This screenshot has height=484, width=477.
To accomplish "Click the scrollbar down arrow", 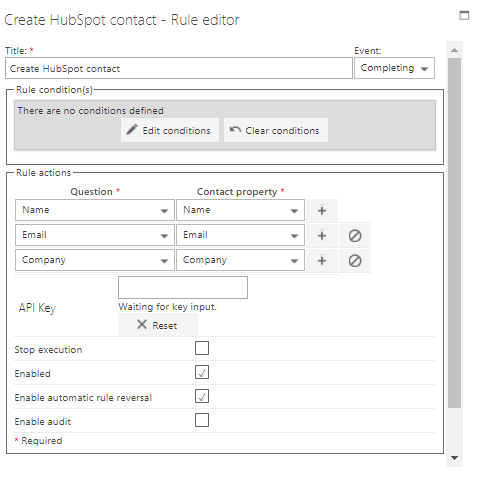I will tap(454, 458).
